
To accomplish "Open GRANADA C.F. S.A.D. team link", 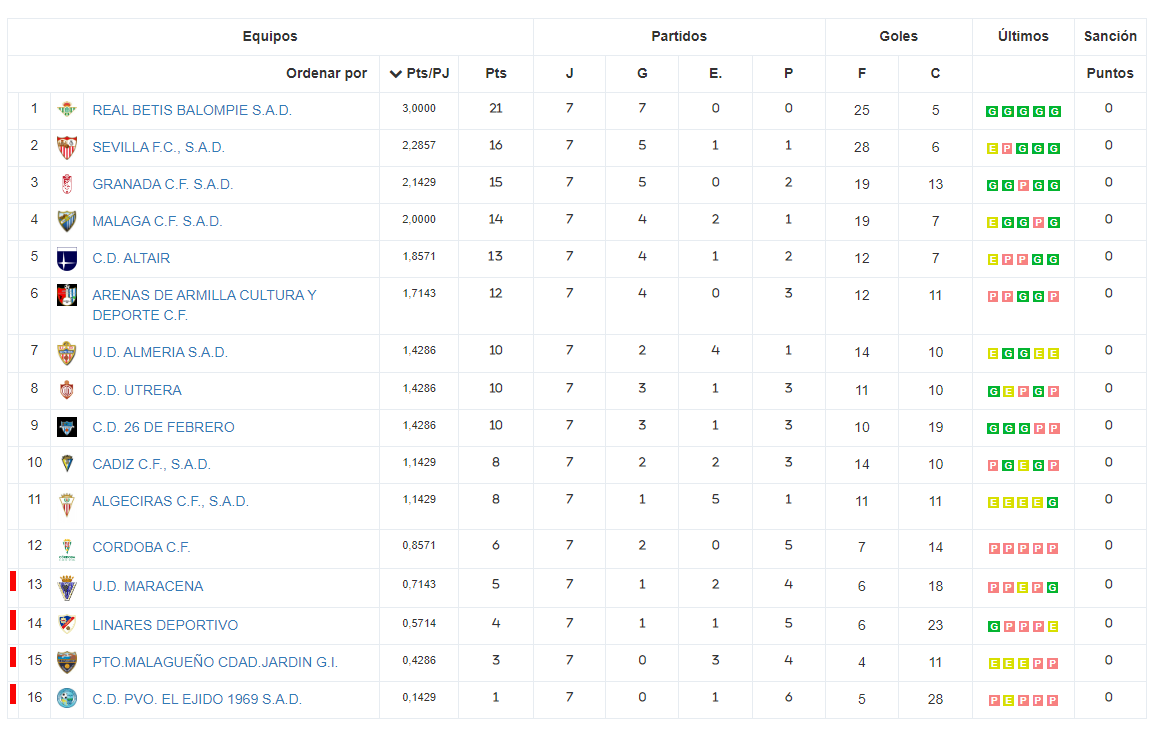I will [x=163, y=184].
